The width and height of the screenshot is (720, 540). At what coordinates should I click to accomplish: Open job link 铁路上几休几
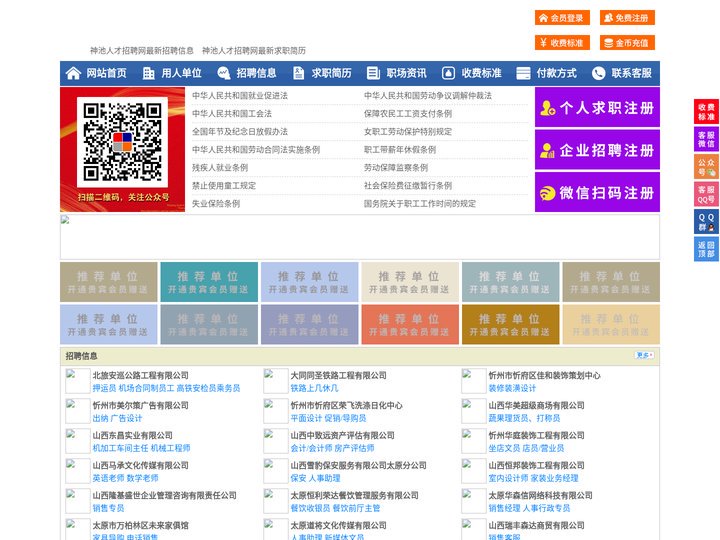pyautogui.click(x=314, y=388)
